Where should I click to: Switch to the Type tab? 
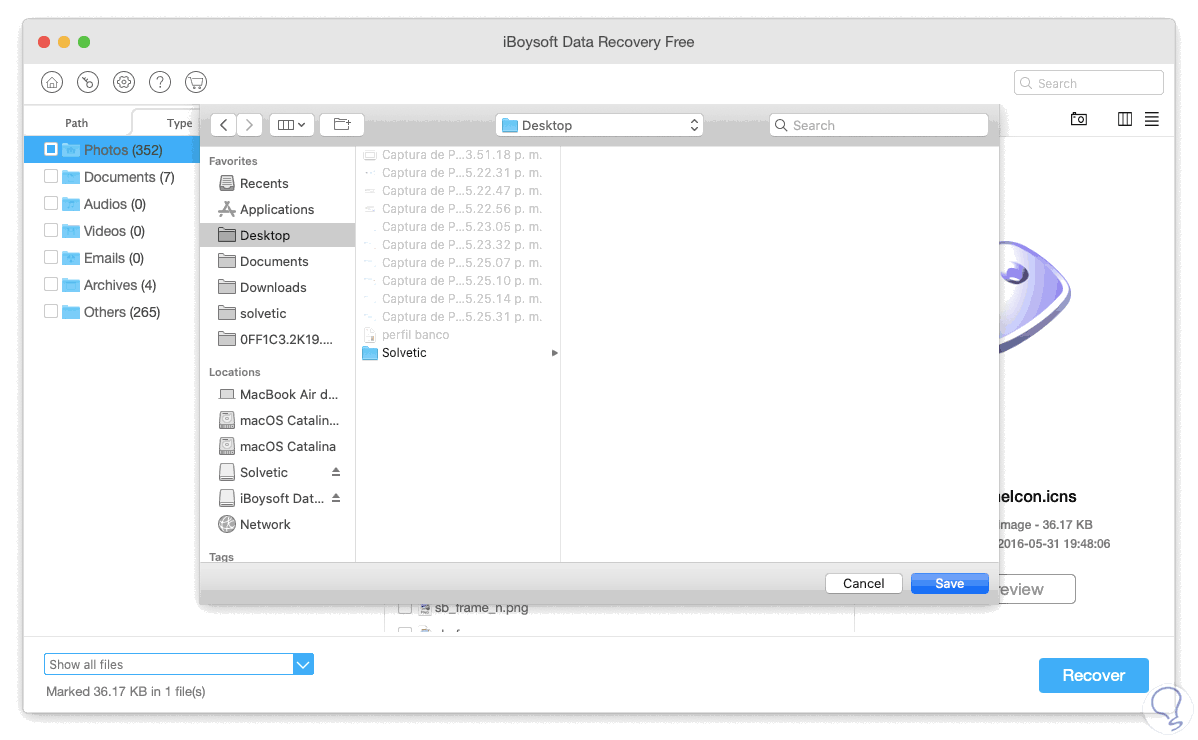[179, 123]
